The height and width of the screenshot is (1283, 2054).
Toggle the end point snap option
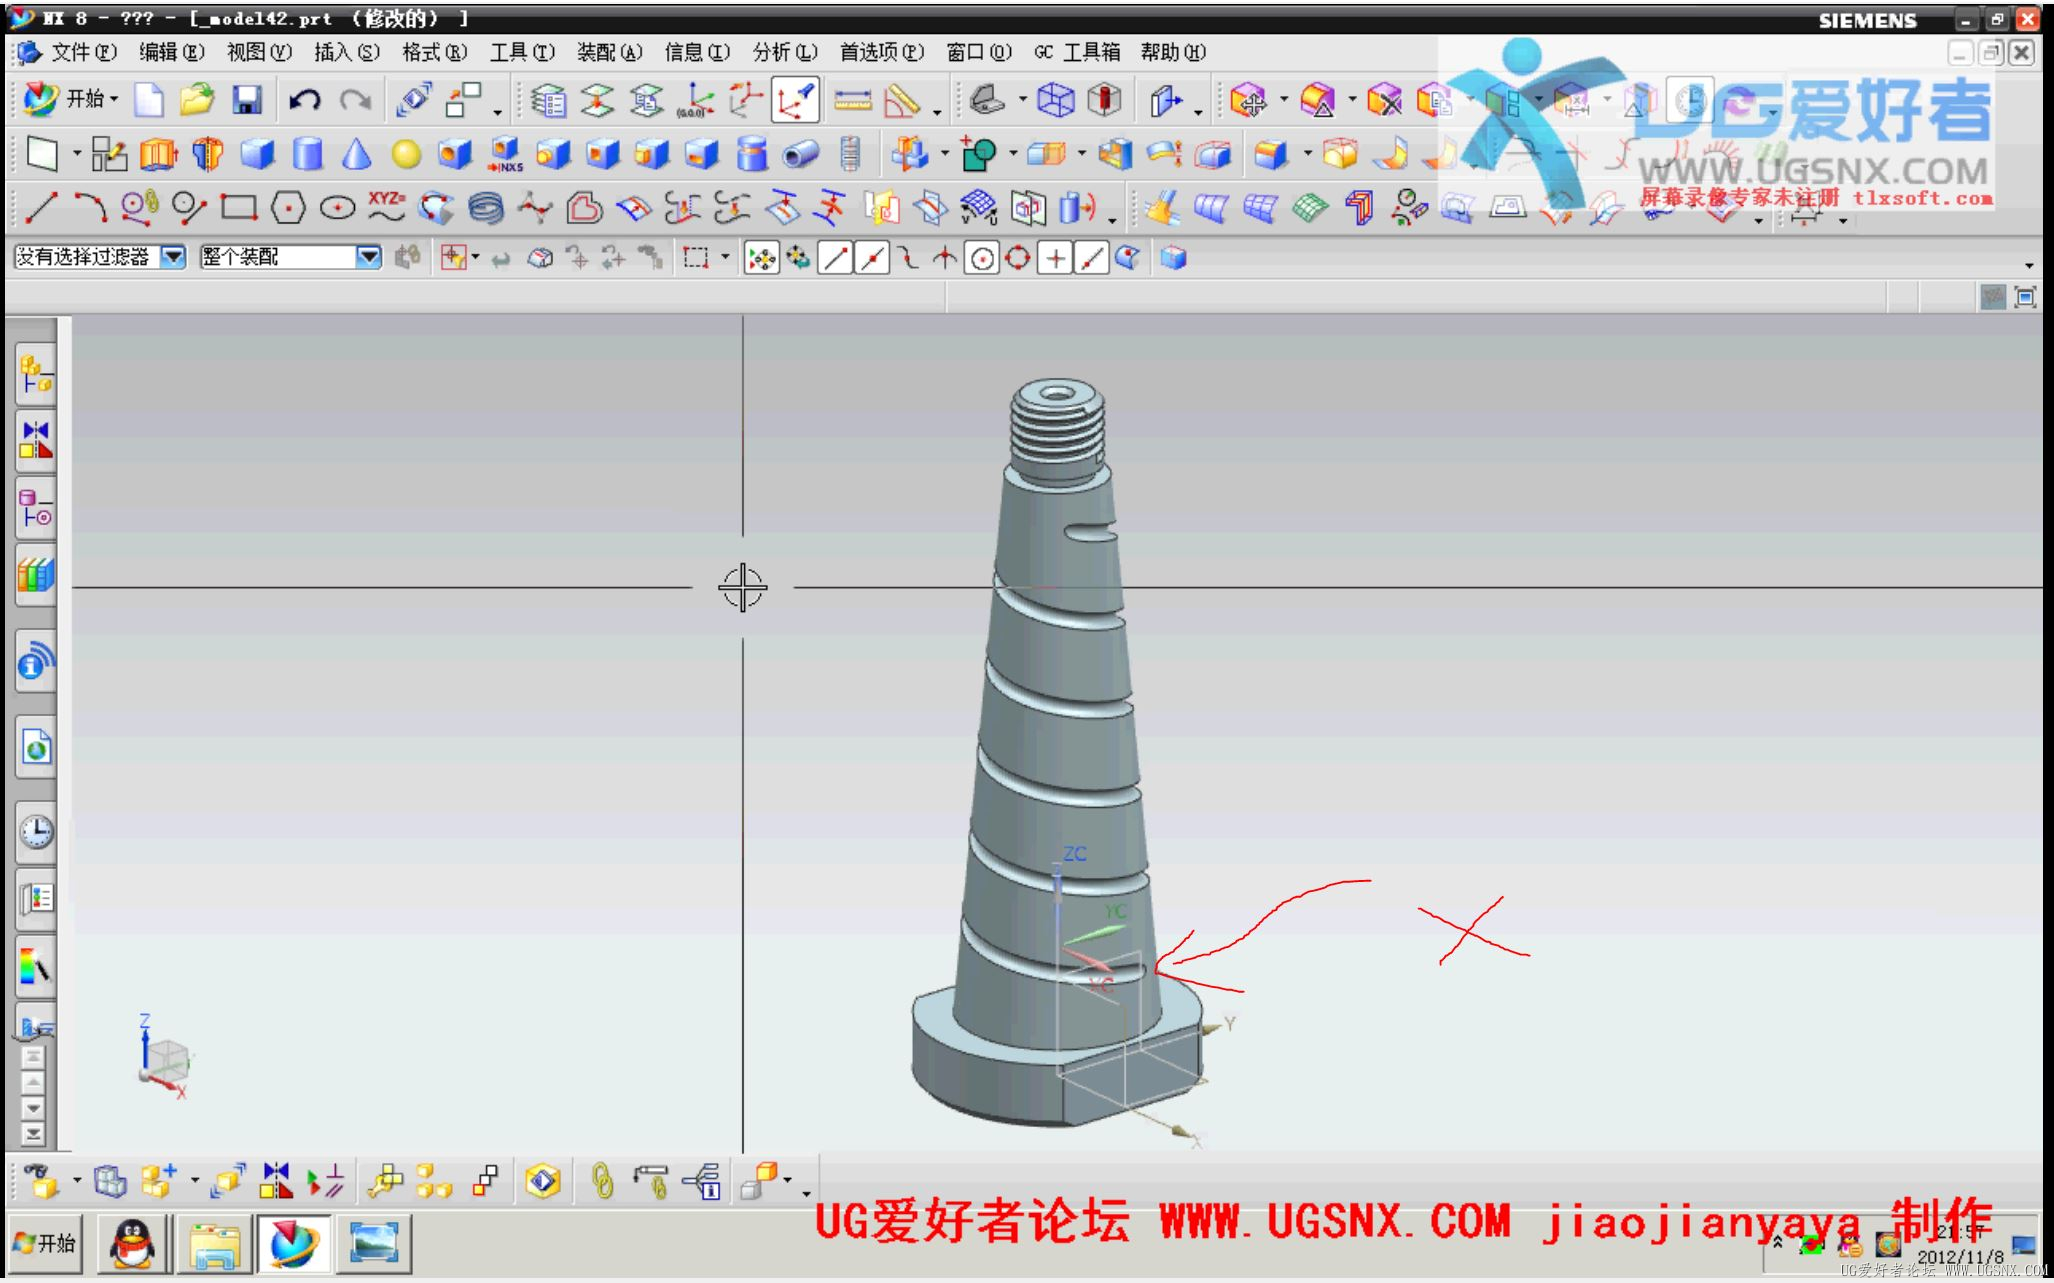[835, 259]
